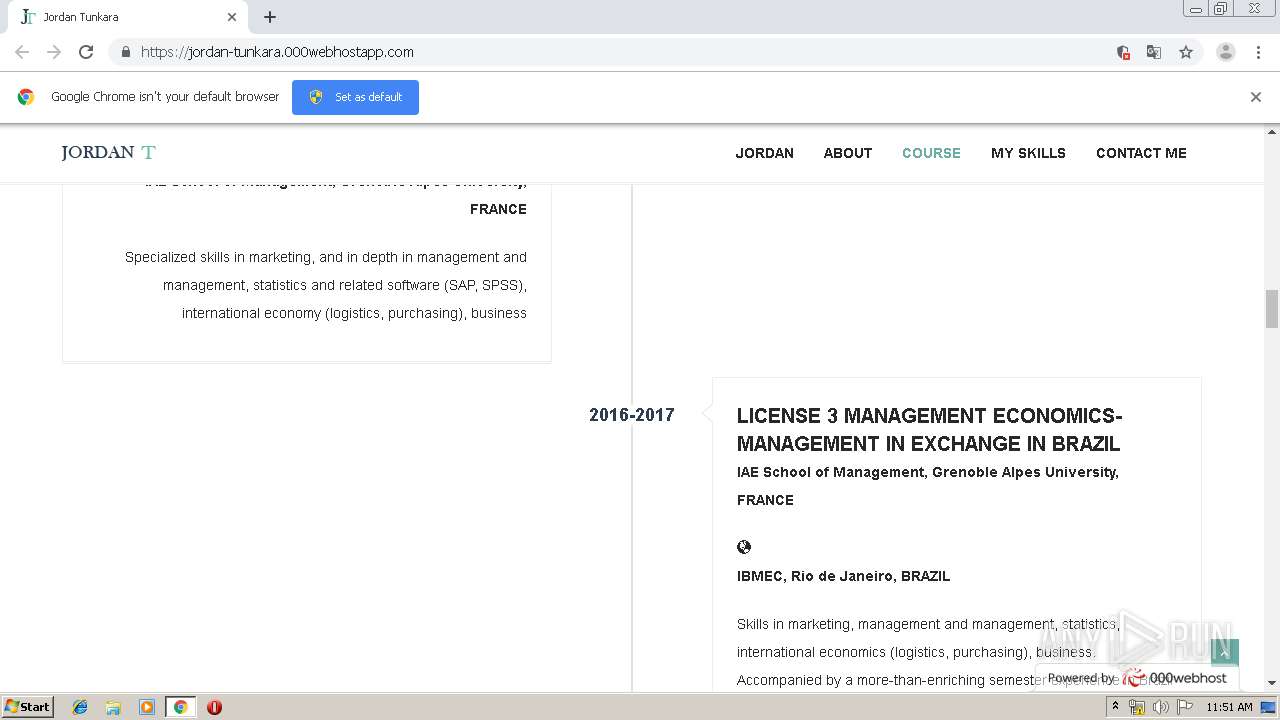Image resolution: width=1280 pixels, height=720 pixels.
Task: Click the red Opera taskbar icon
Action: [x=214, y=707]
